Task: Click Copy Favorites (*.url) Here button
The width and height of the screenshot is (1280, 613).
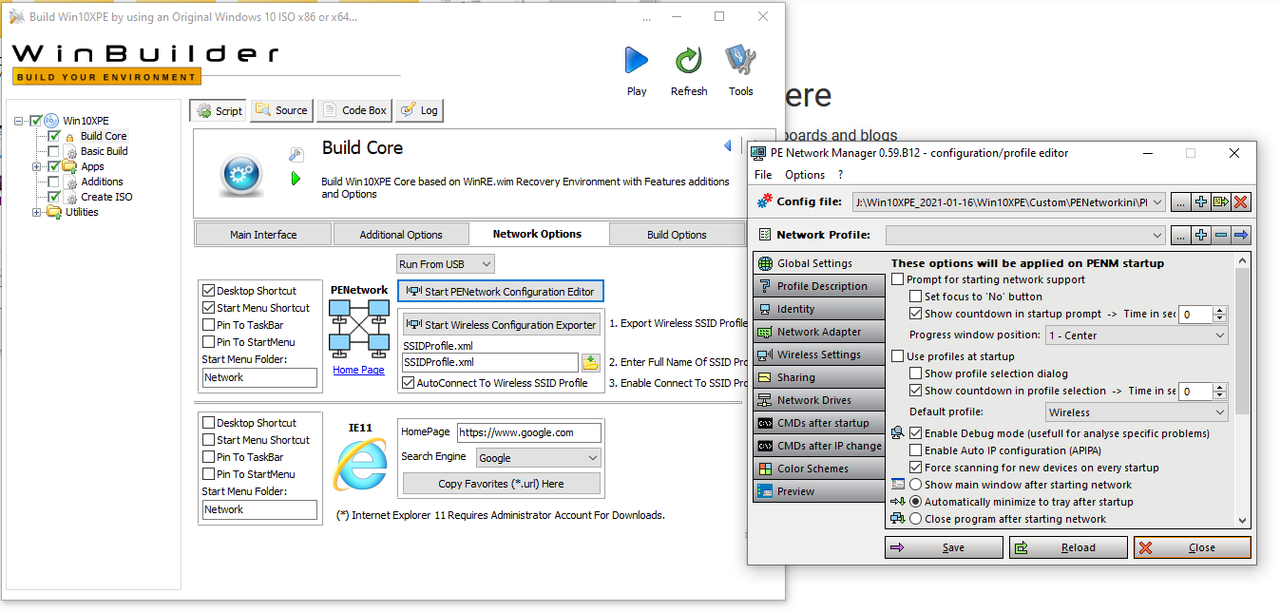Action: (x=501, y=483)
